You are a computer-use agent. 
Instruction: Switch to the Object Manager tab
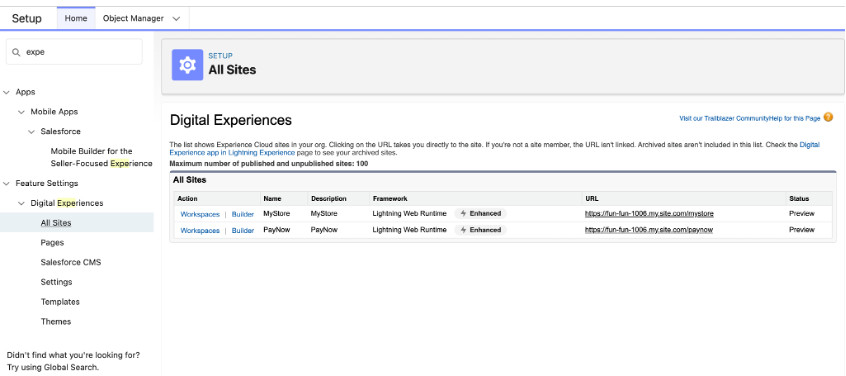[x=133, y=18]
